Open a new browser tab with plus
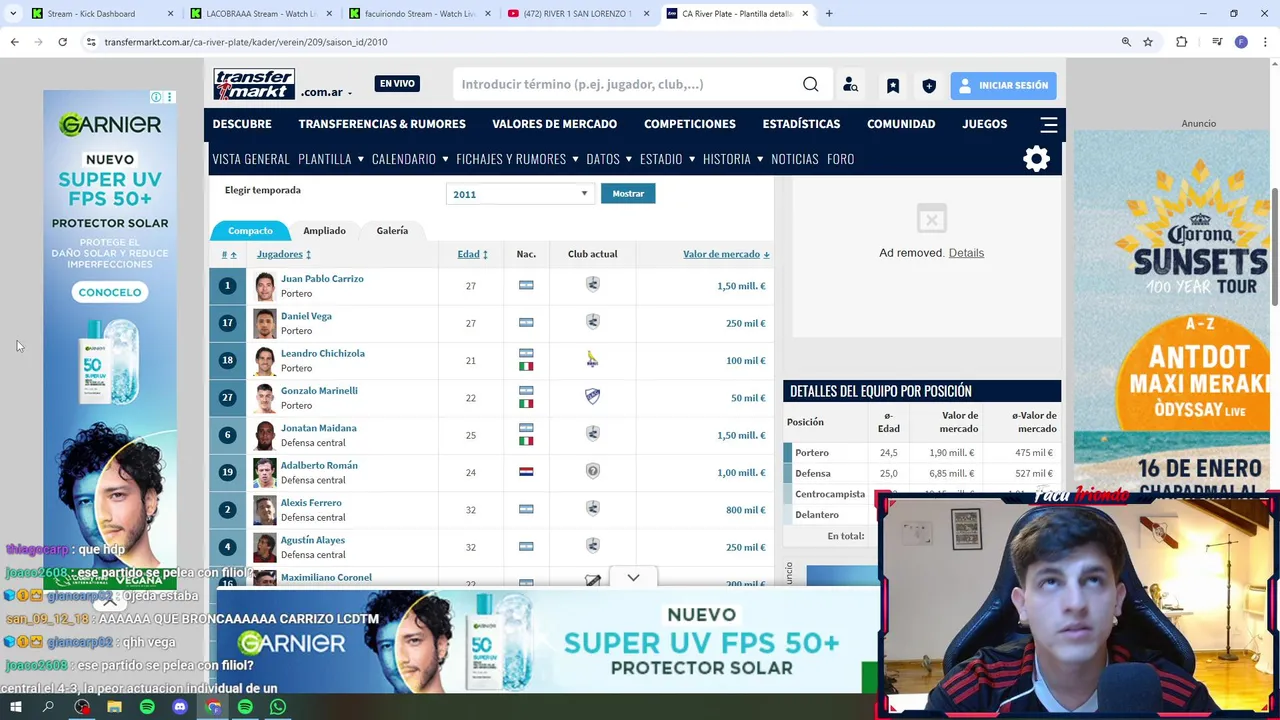 click(x=829, y=14)
